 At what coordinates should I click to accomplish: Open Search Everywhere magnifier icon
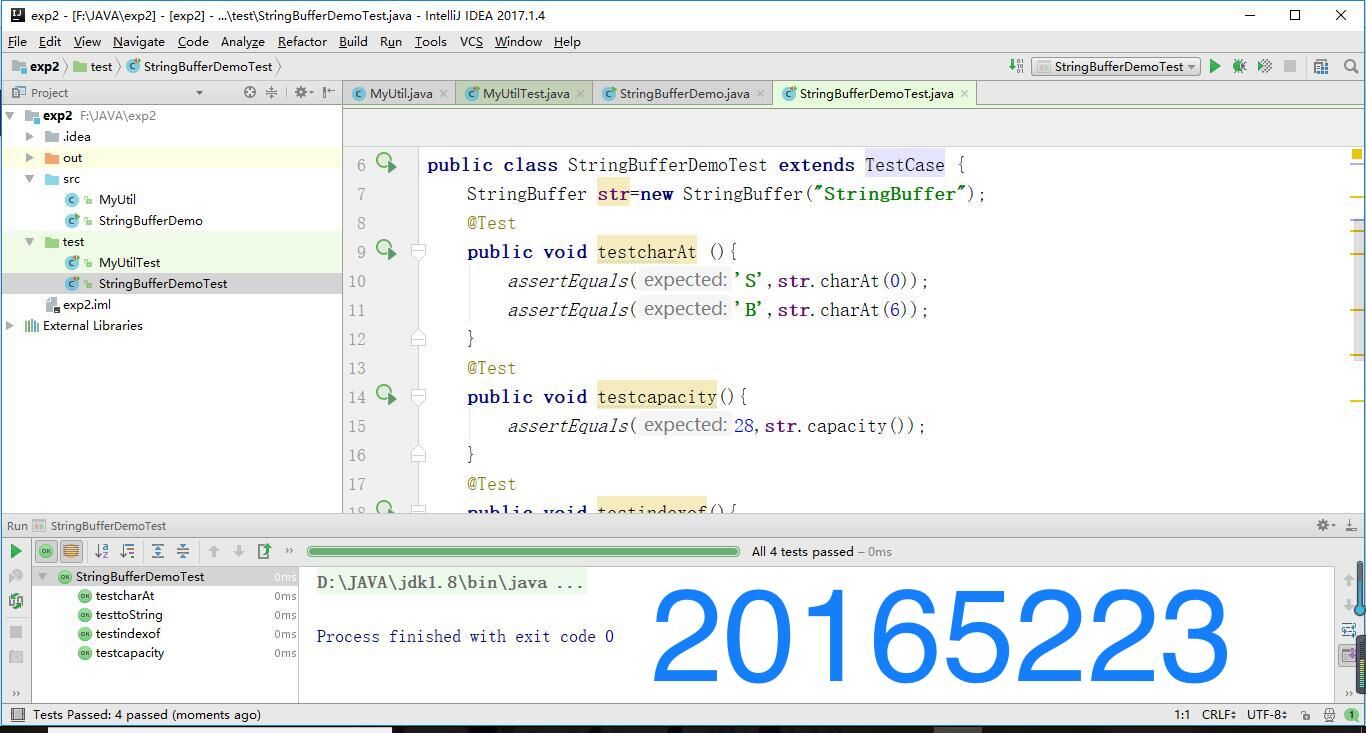(1351, 66)
